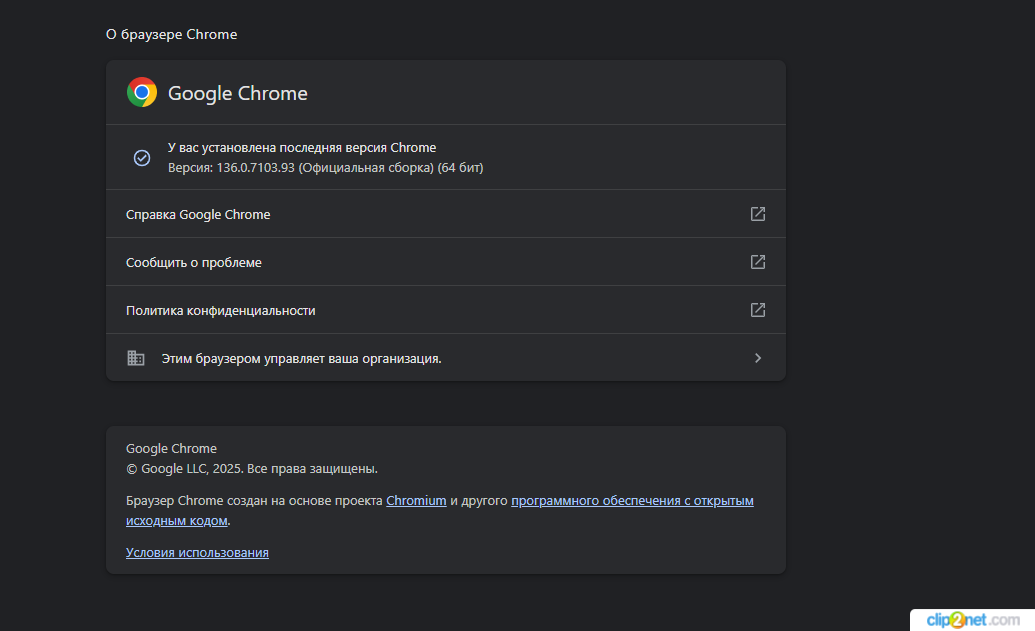Expand the organization management chevron
This screenshot has height=631, width=1035.
[x=758, y=358]
